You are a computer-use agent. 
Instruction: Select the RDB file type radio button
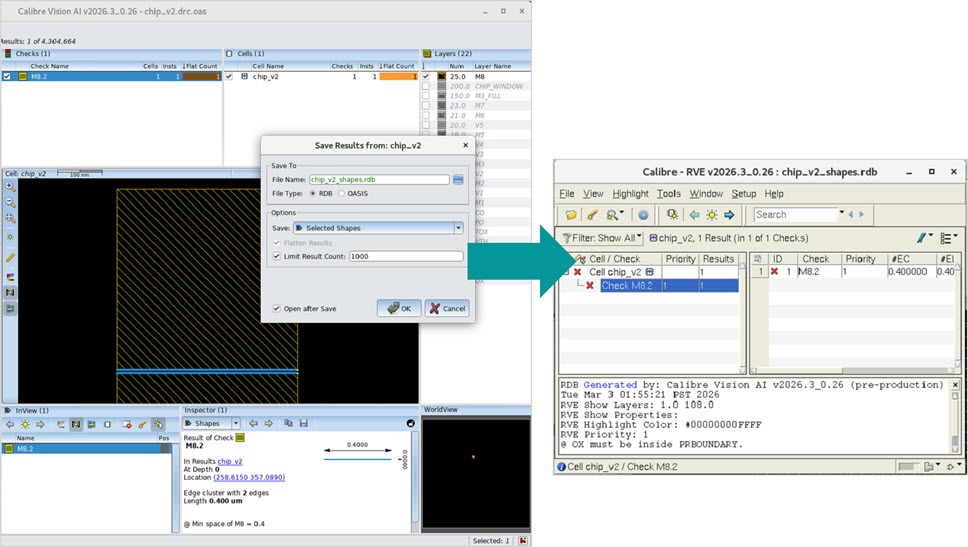[313, 194]
